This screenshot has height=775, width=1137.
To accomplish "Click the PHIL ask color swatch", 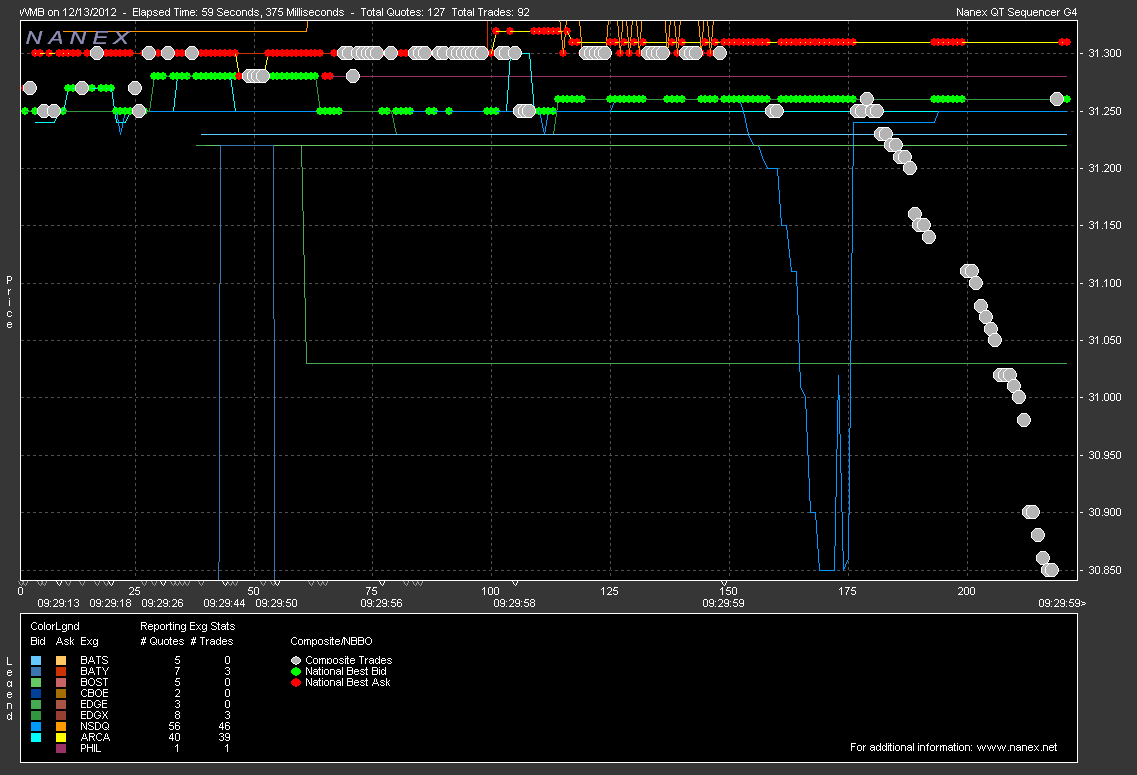I will 61,748.
